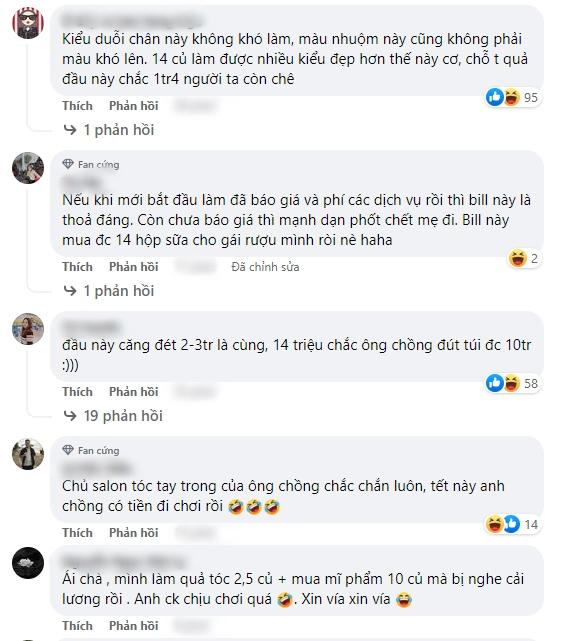This screenshot has height=641, width=581.
Task: Open reactions on the 95-reaction comment
Action: point(513,97)
